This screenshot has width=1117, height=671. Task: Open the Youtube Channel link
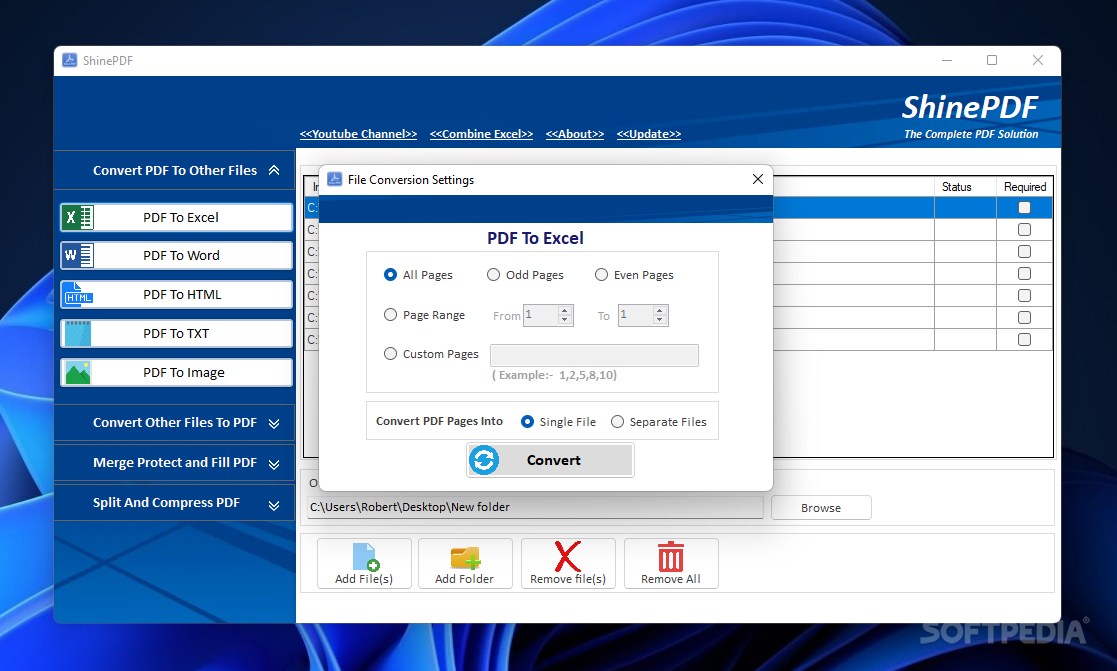click(358, 134)
